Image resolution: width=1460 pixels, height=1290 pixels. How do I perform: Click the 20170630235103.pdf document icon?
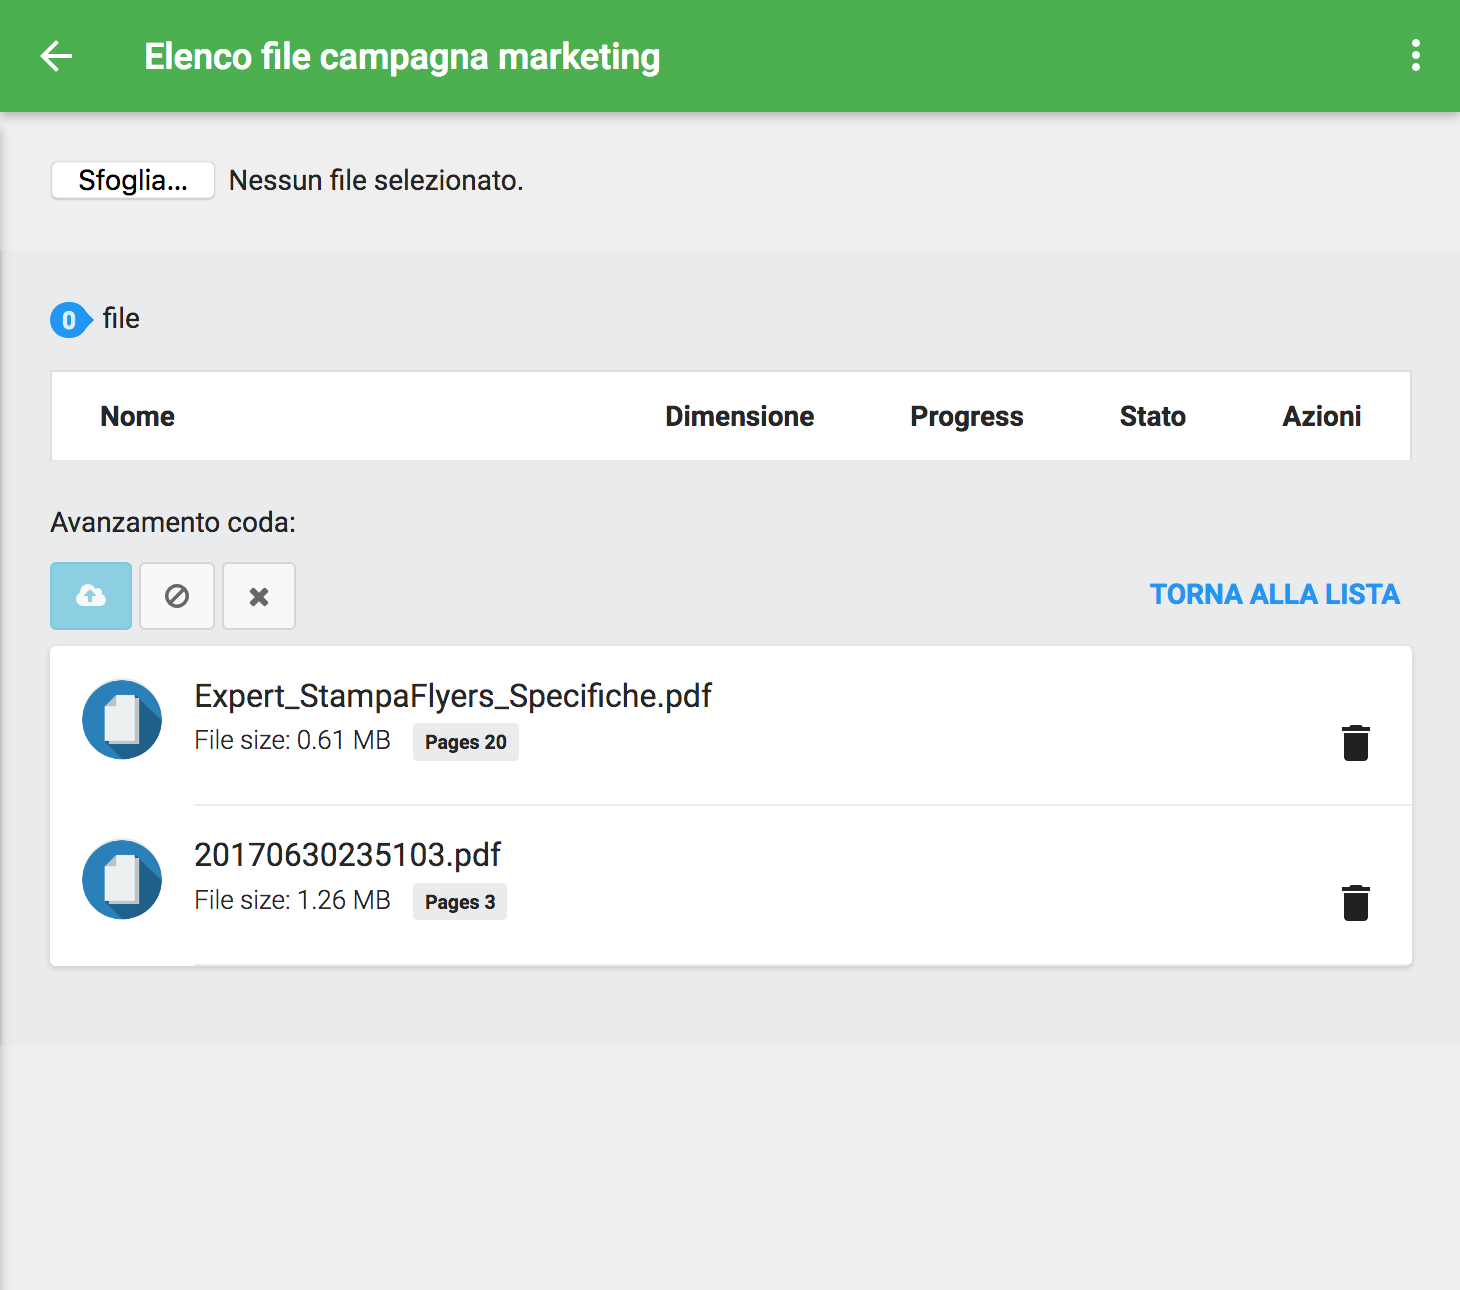(122, 880)
